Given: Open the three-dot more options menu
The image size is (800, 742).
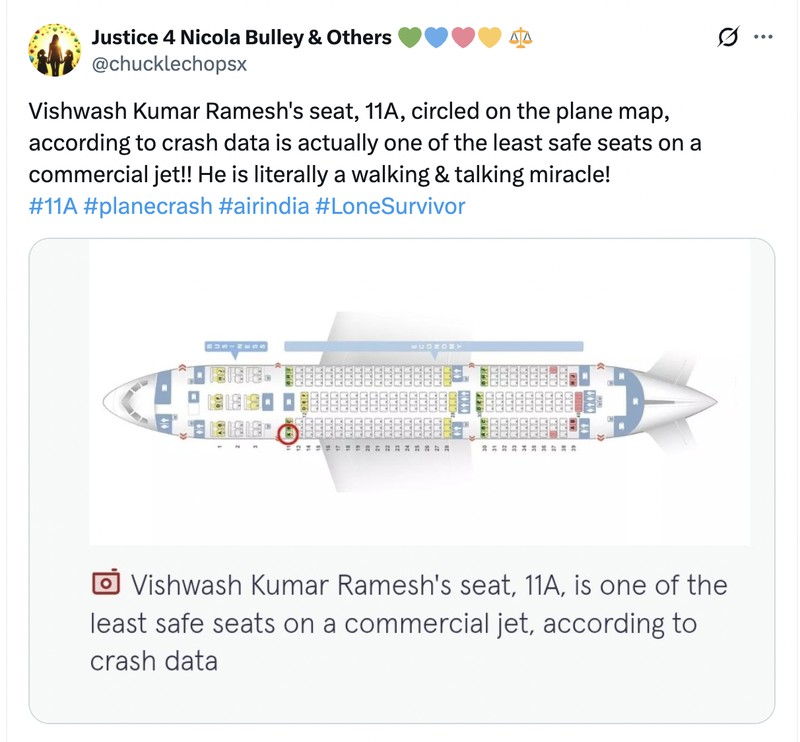Looking at the screenshot, I should (763, 38).
